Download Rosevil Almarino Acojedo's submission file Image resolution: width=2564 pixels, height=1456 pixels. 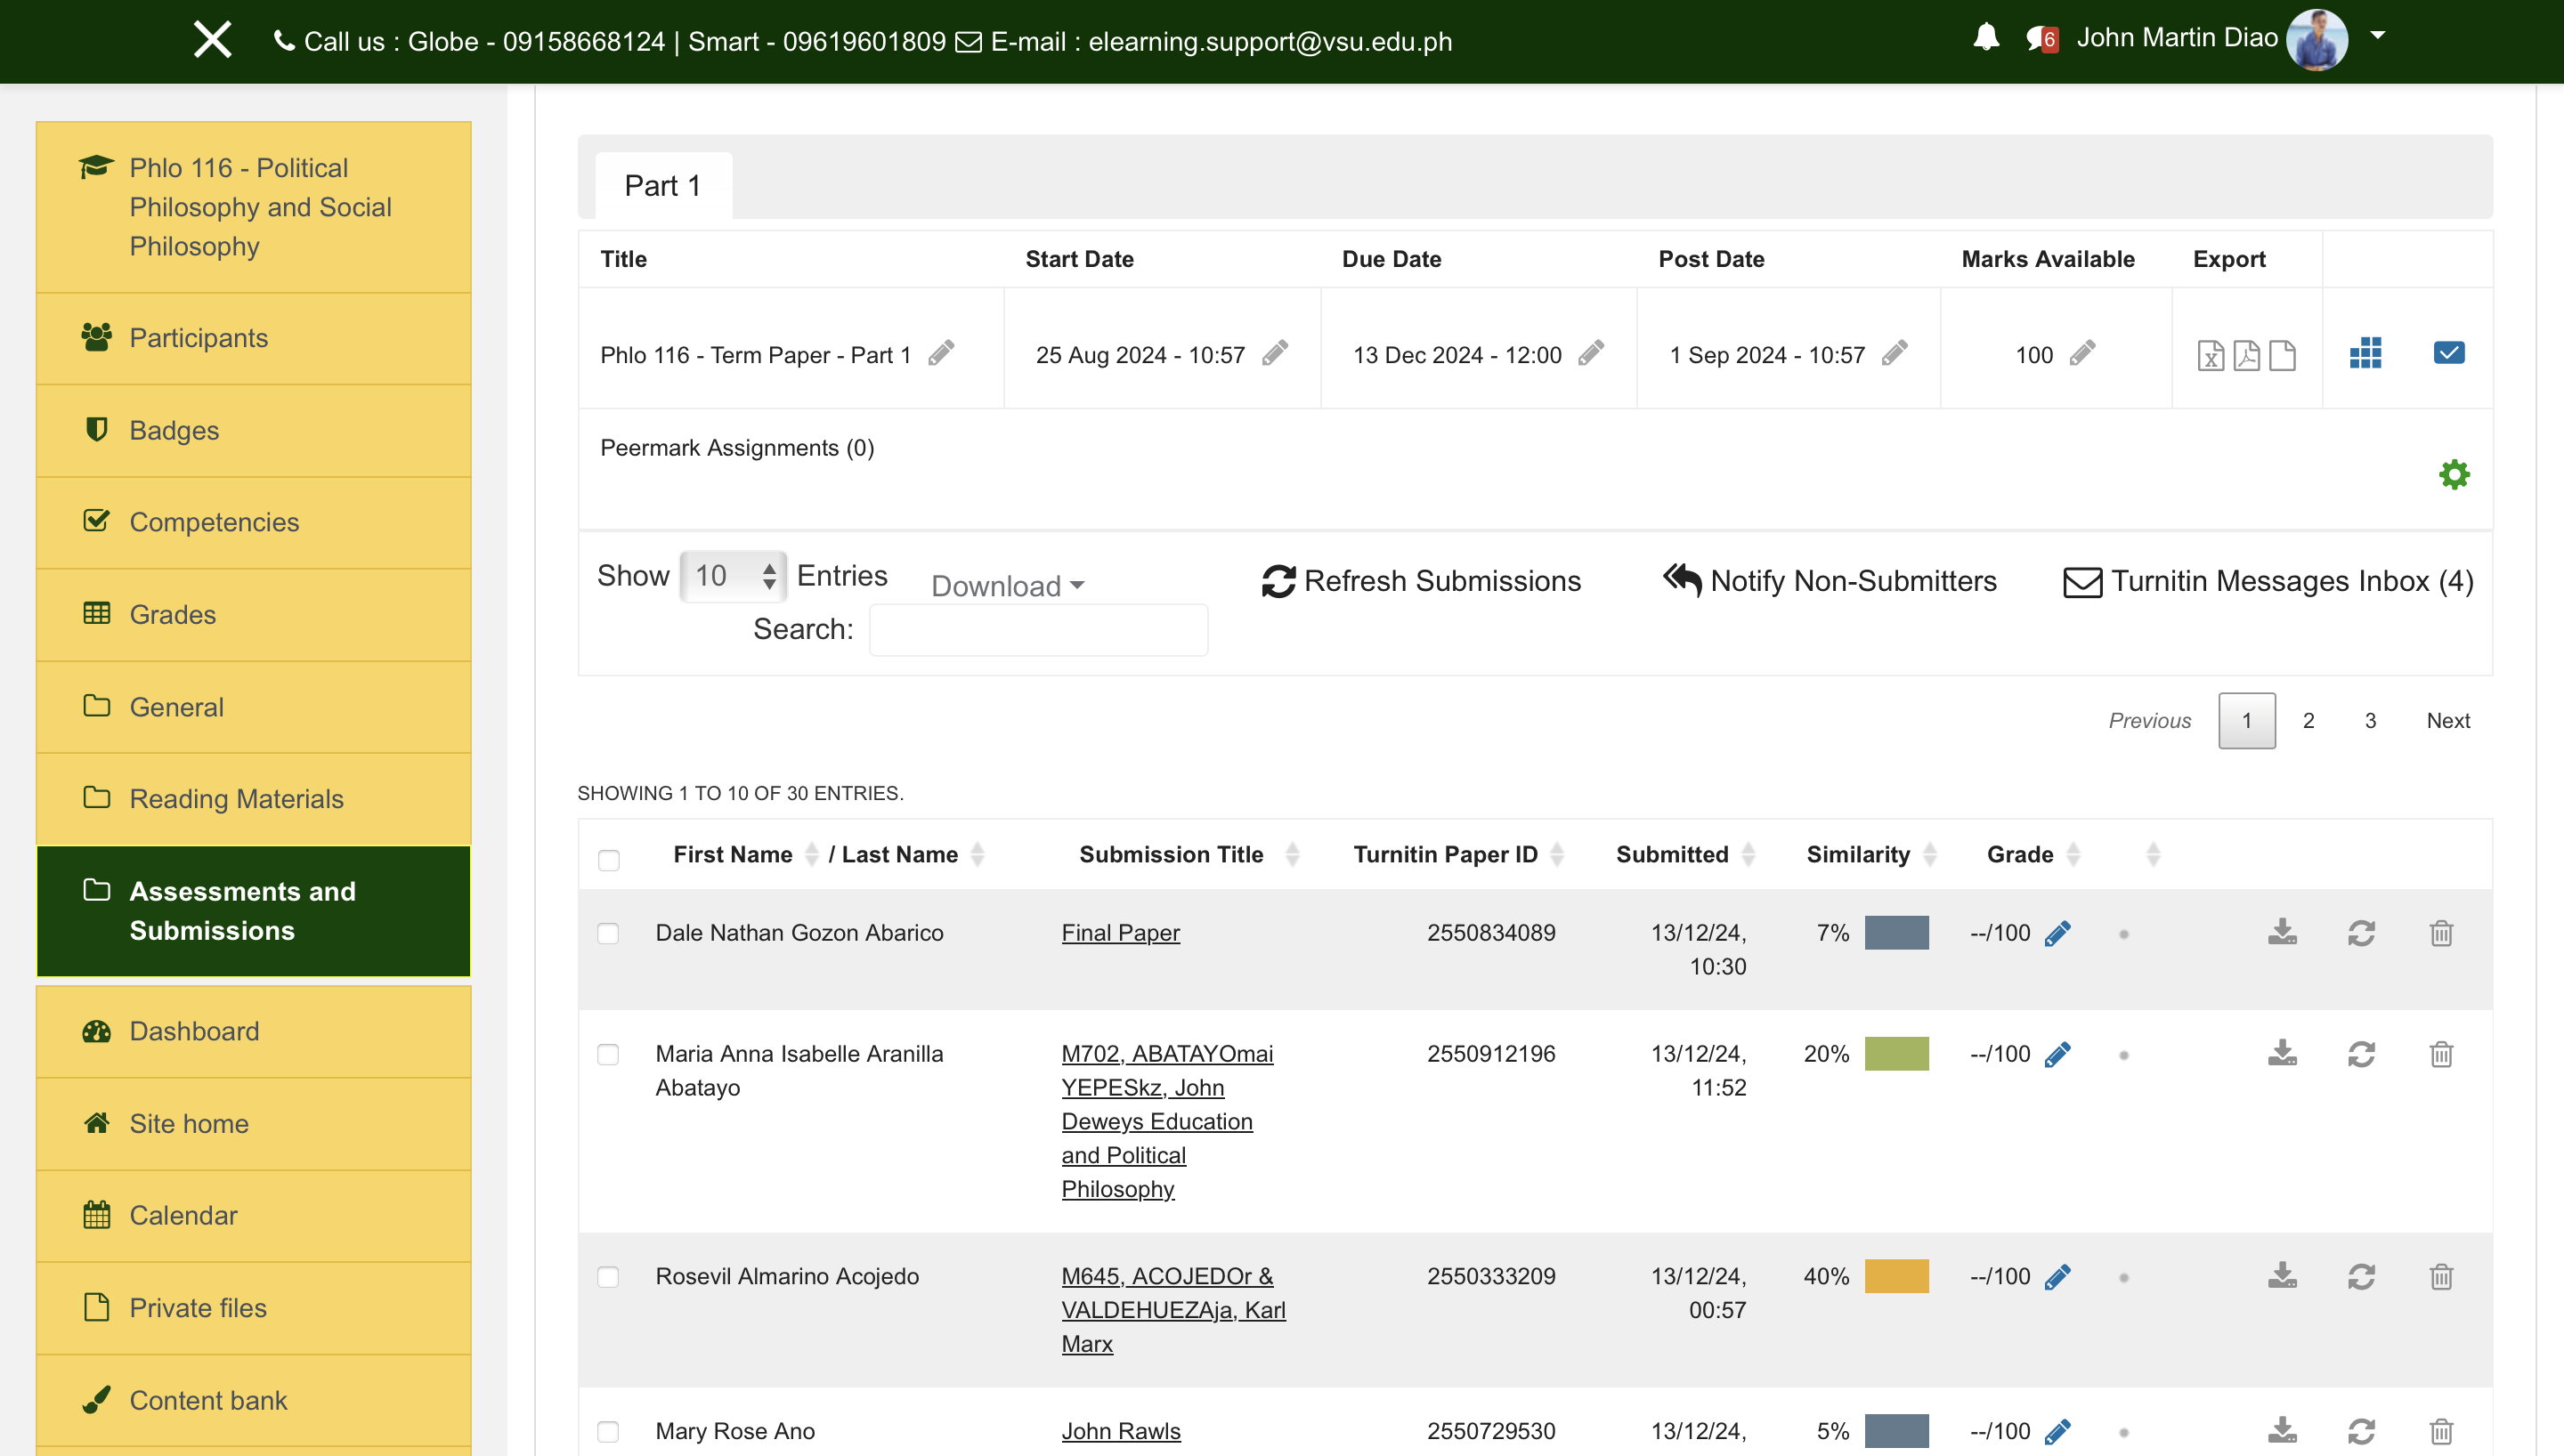pyautogui.click(x=2282, y=1276)
